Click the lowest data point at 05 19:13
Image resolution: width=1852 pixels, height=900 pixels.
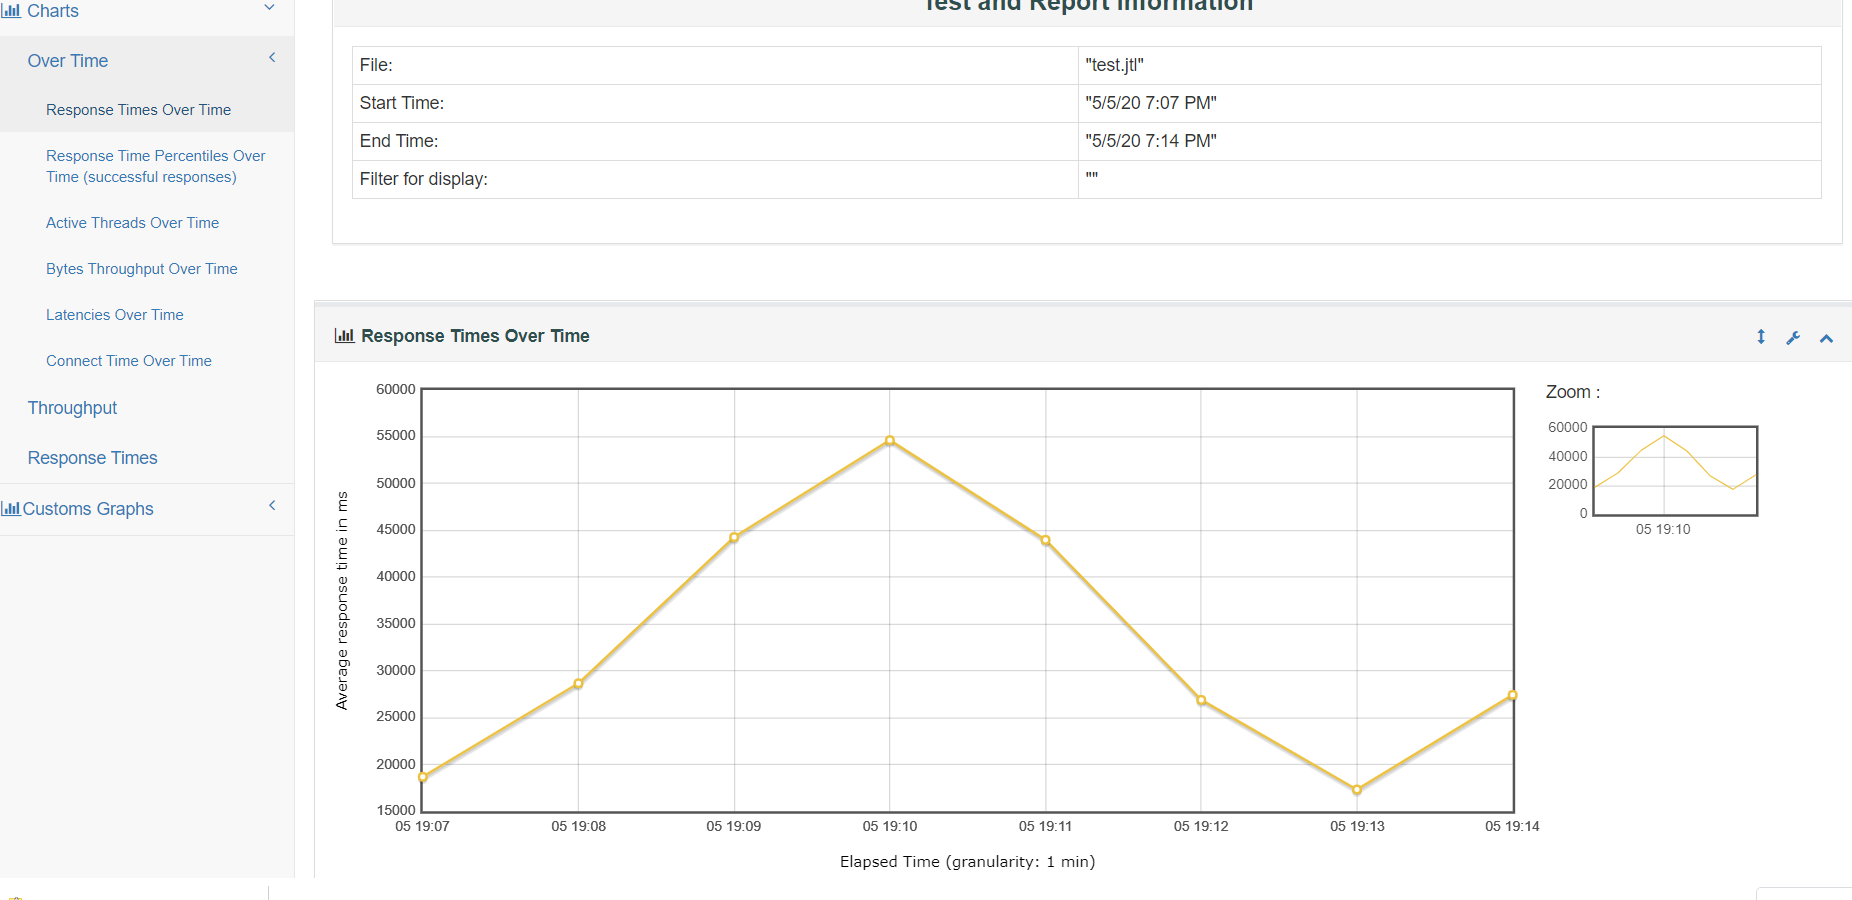pyautogui.click(x=1357, y=790)
